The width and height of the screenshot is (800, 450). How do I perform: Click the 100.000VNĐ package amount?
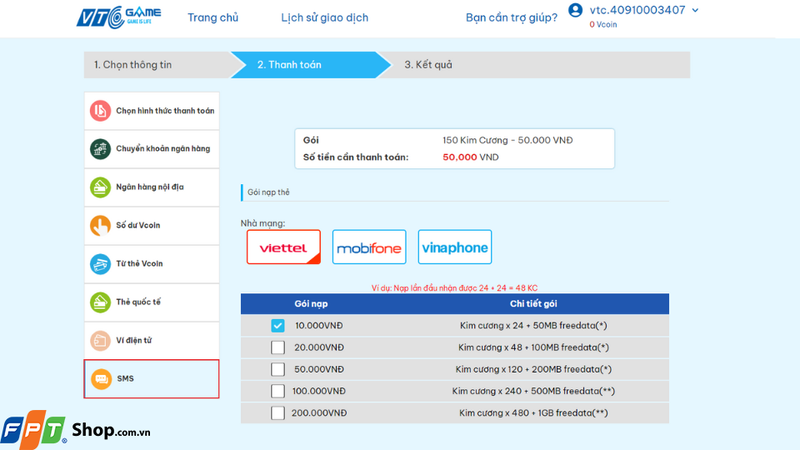[319, 391]
